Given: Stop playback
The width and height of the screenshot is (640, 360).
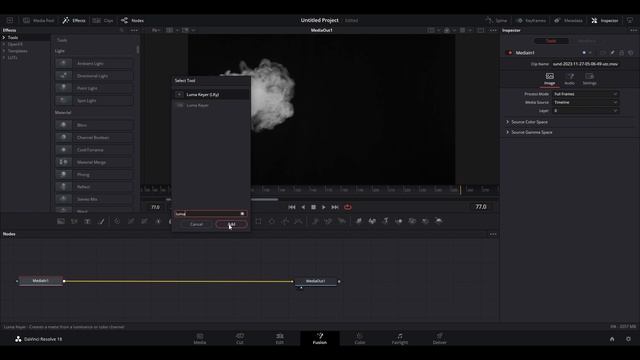Looking at the screenshot, I should coord(313,207).
